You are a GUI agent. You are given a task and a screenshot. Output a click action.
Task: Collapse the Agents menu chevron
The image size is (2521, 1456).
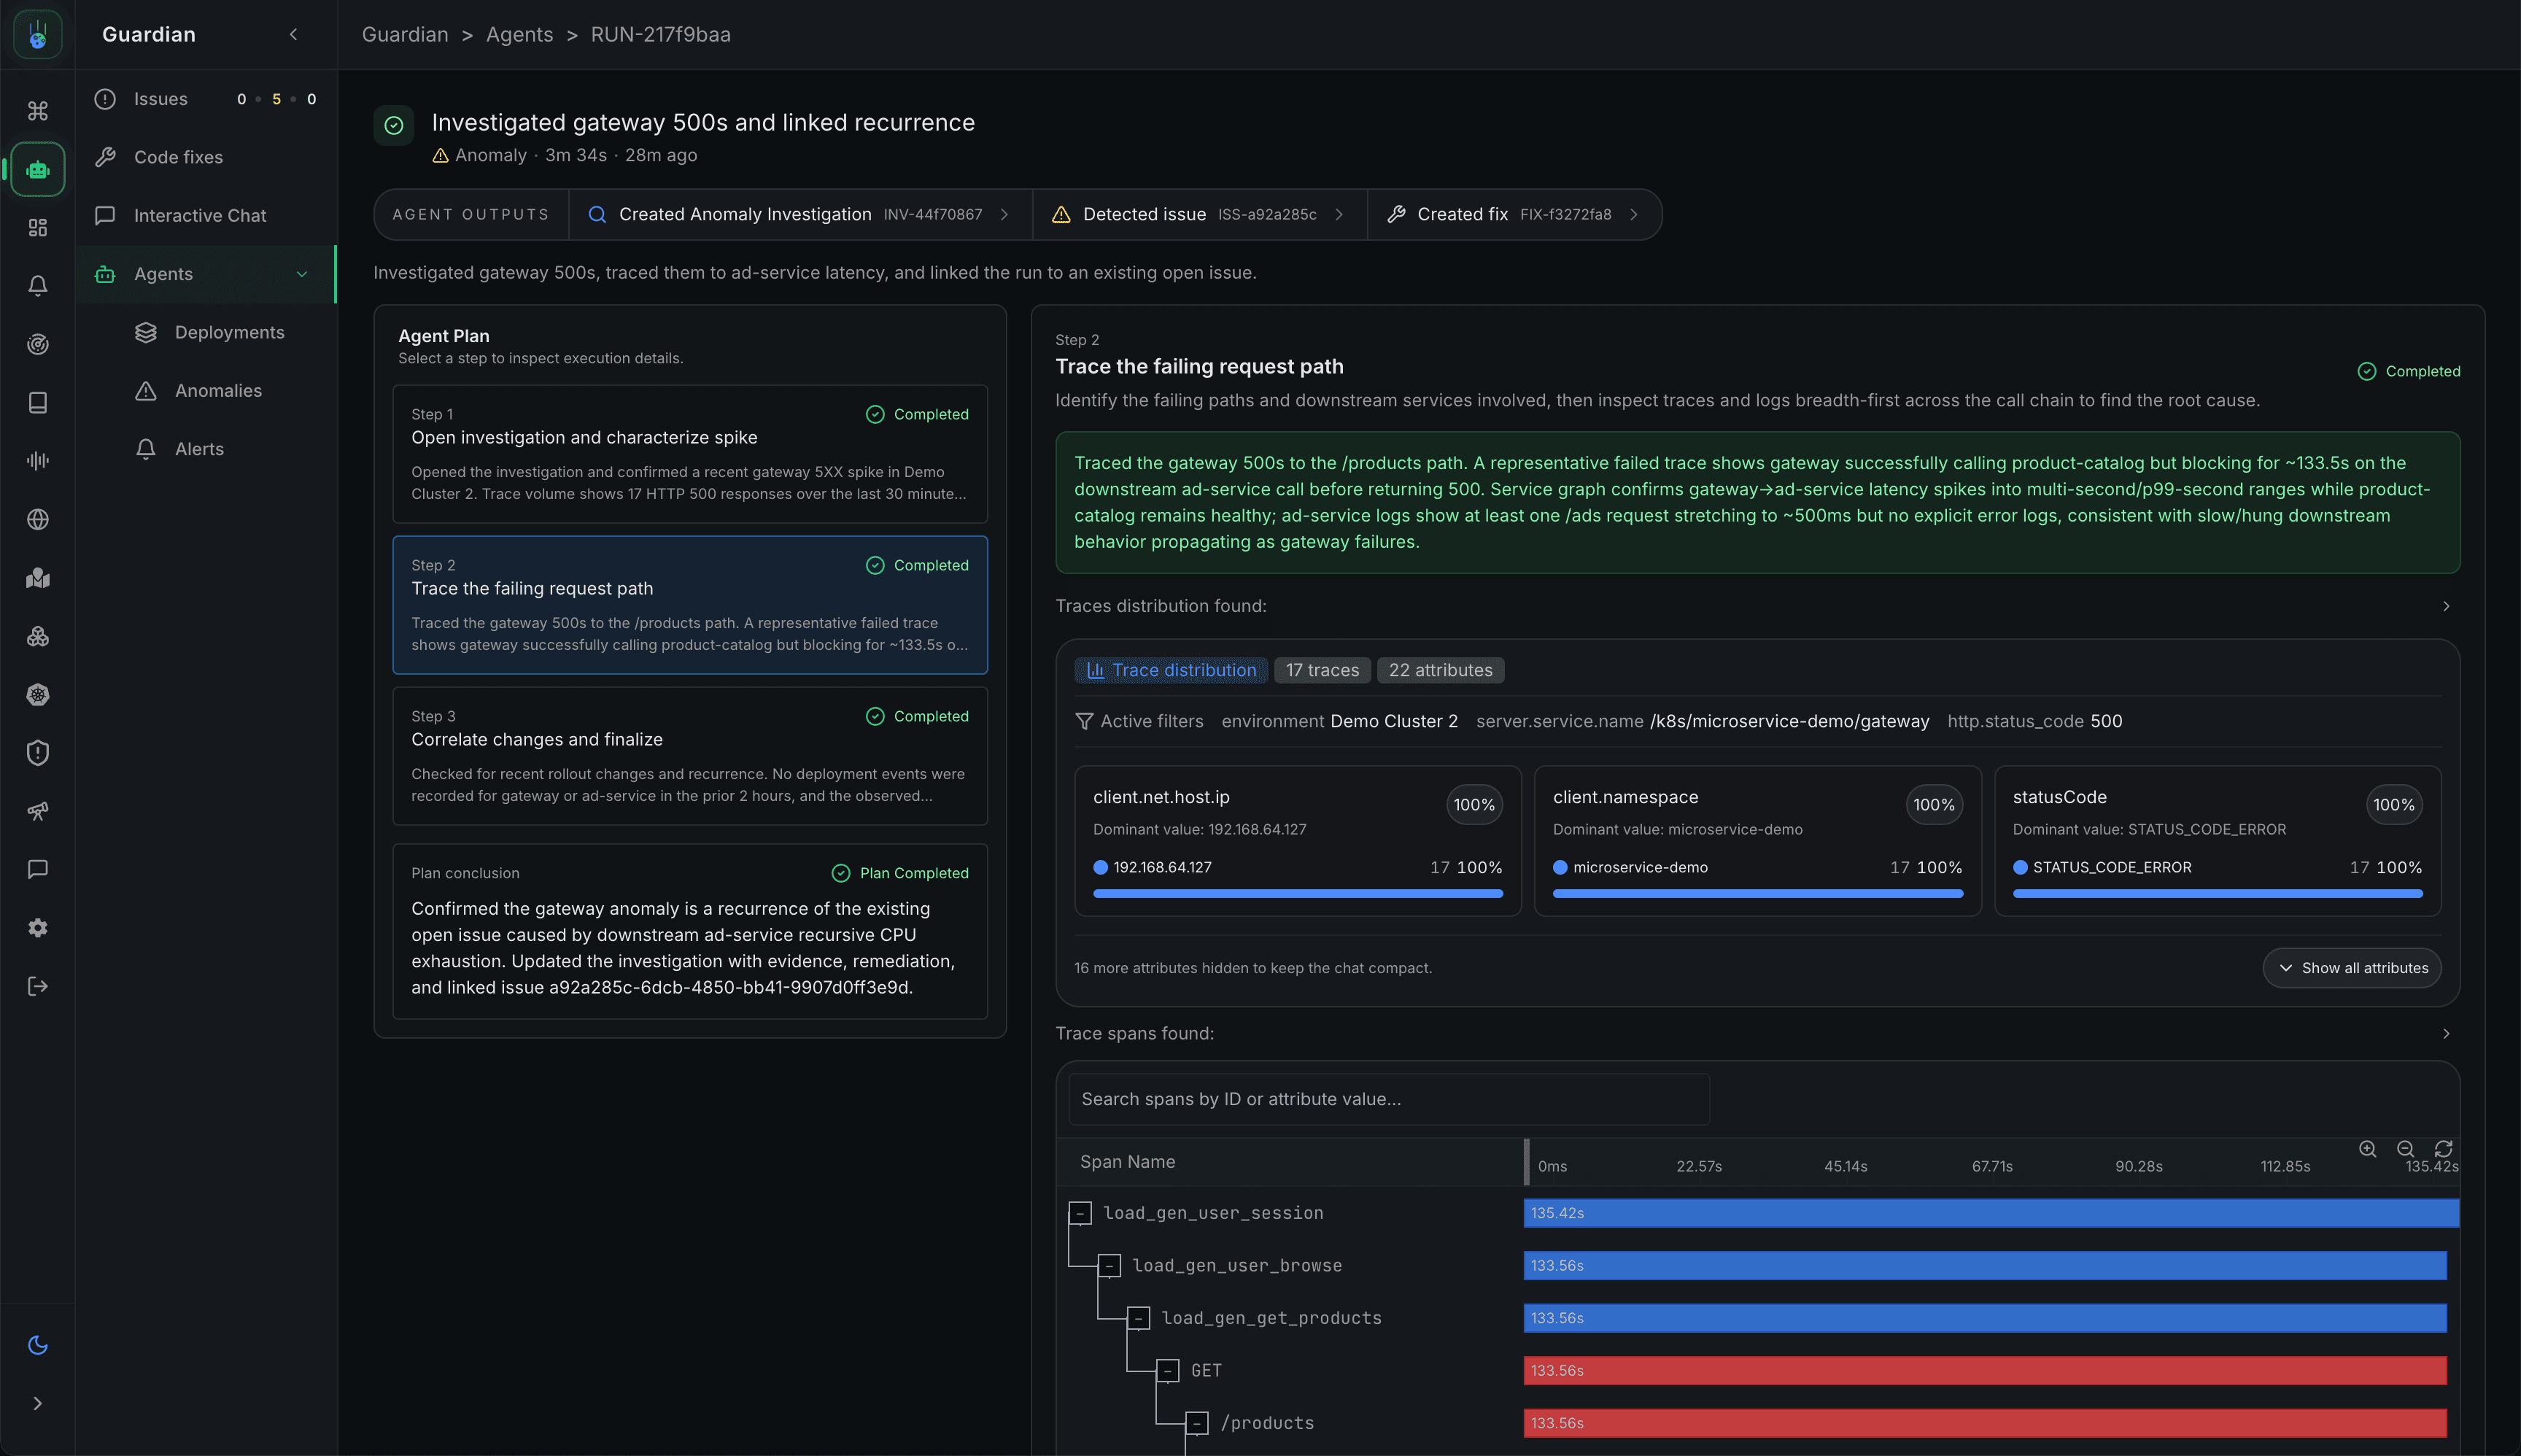(302, 274)
